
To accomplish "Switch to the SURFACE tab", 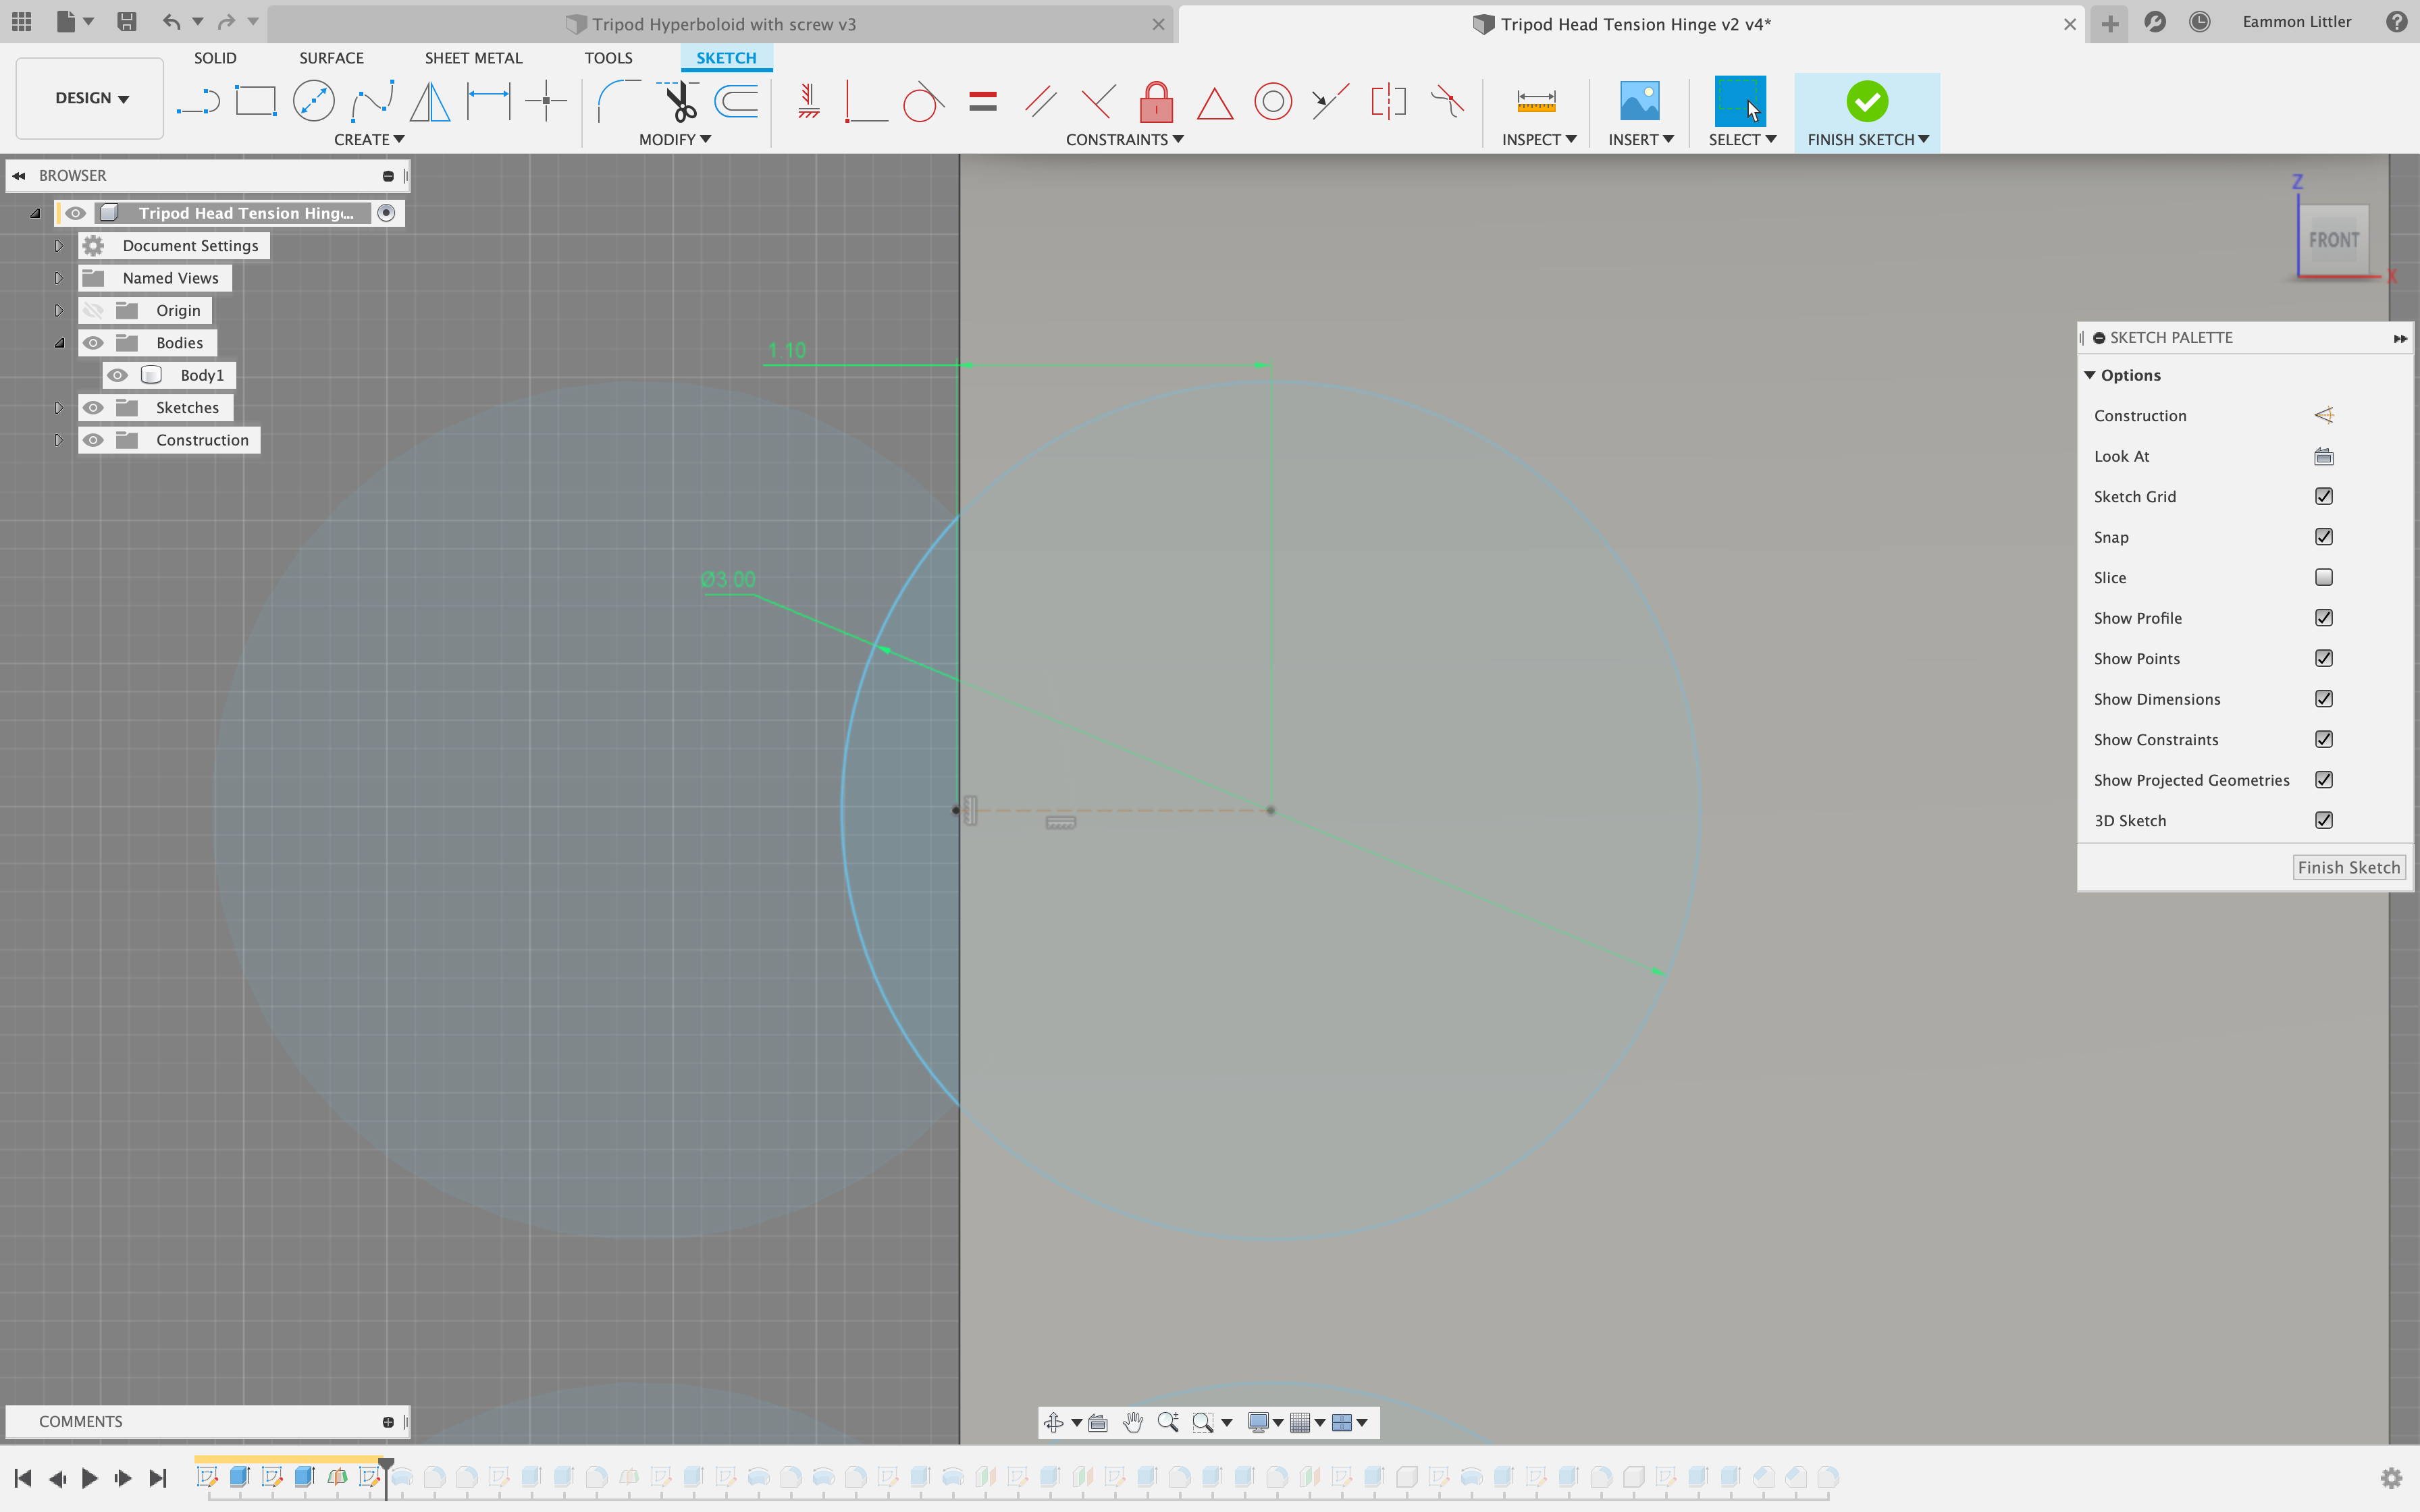I will click(x=331, y=57).
